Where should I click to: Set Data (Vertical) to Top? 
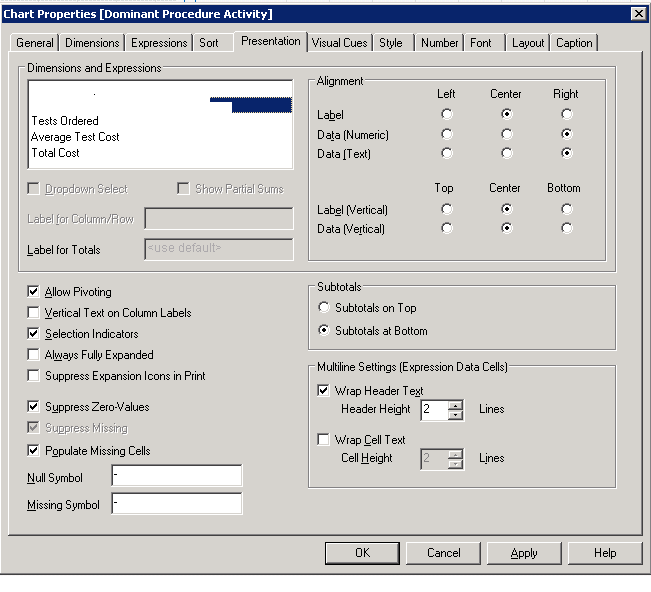pos(447,228)
